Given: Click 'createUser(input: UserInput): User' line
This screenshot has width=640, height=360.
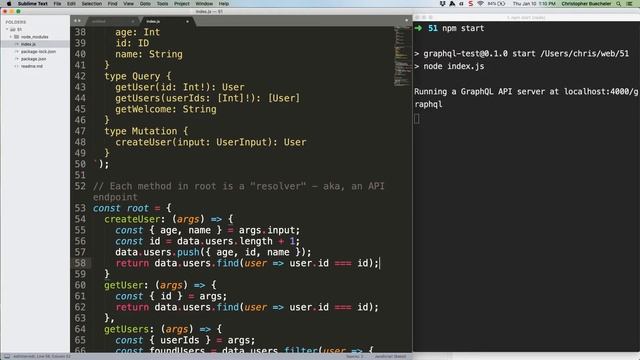Looking at the screenshot, I should (x=211, y=142).
